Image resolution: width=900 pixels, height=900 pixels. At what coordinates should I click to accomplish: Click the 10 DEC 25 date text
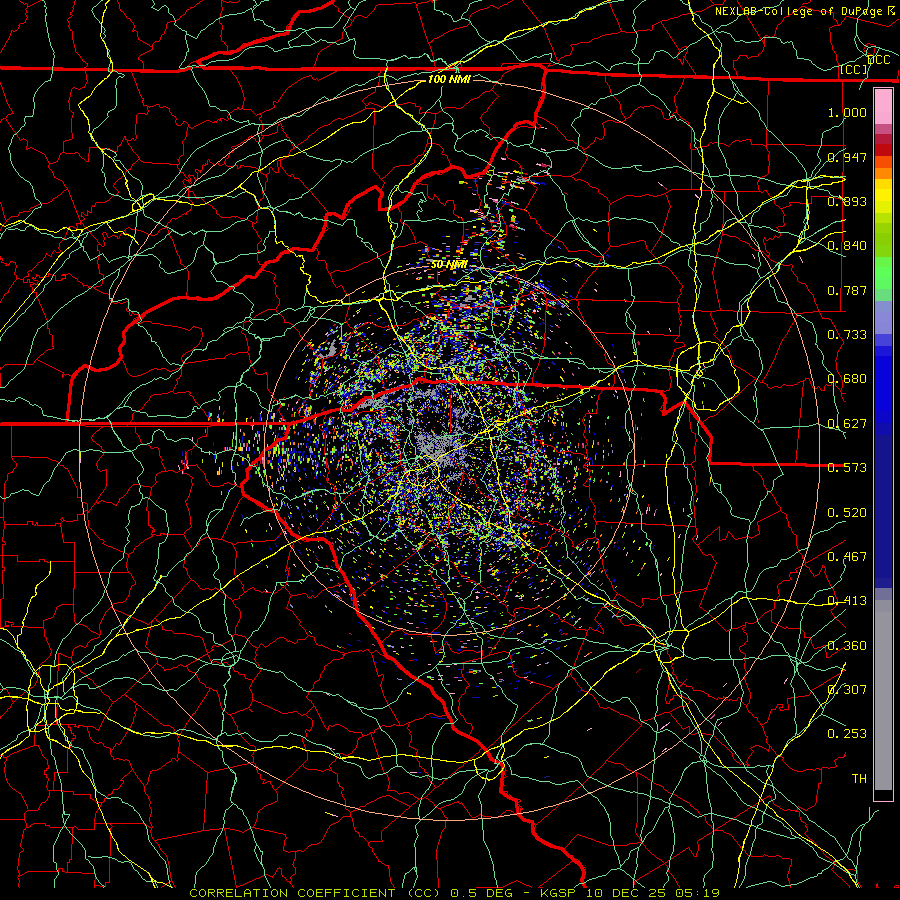pyautogui.click(x=626, y=893)
